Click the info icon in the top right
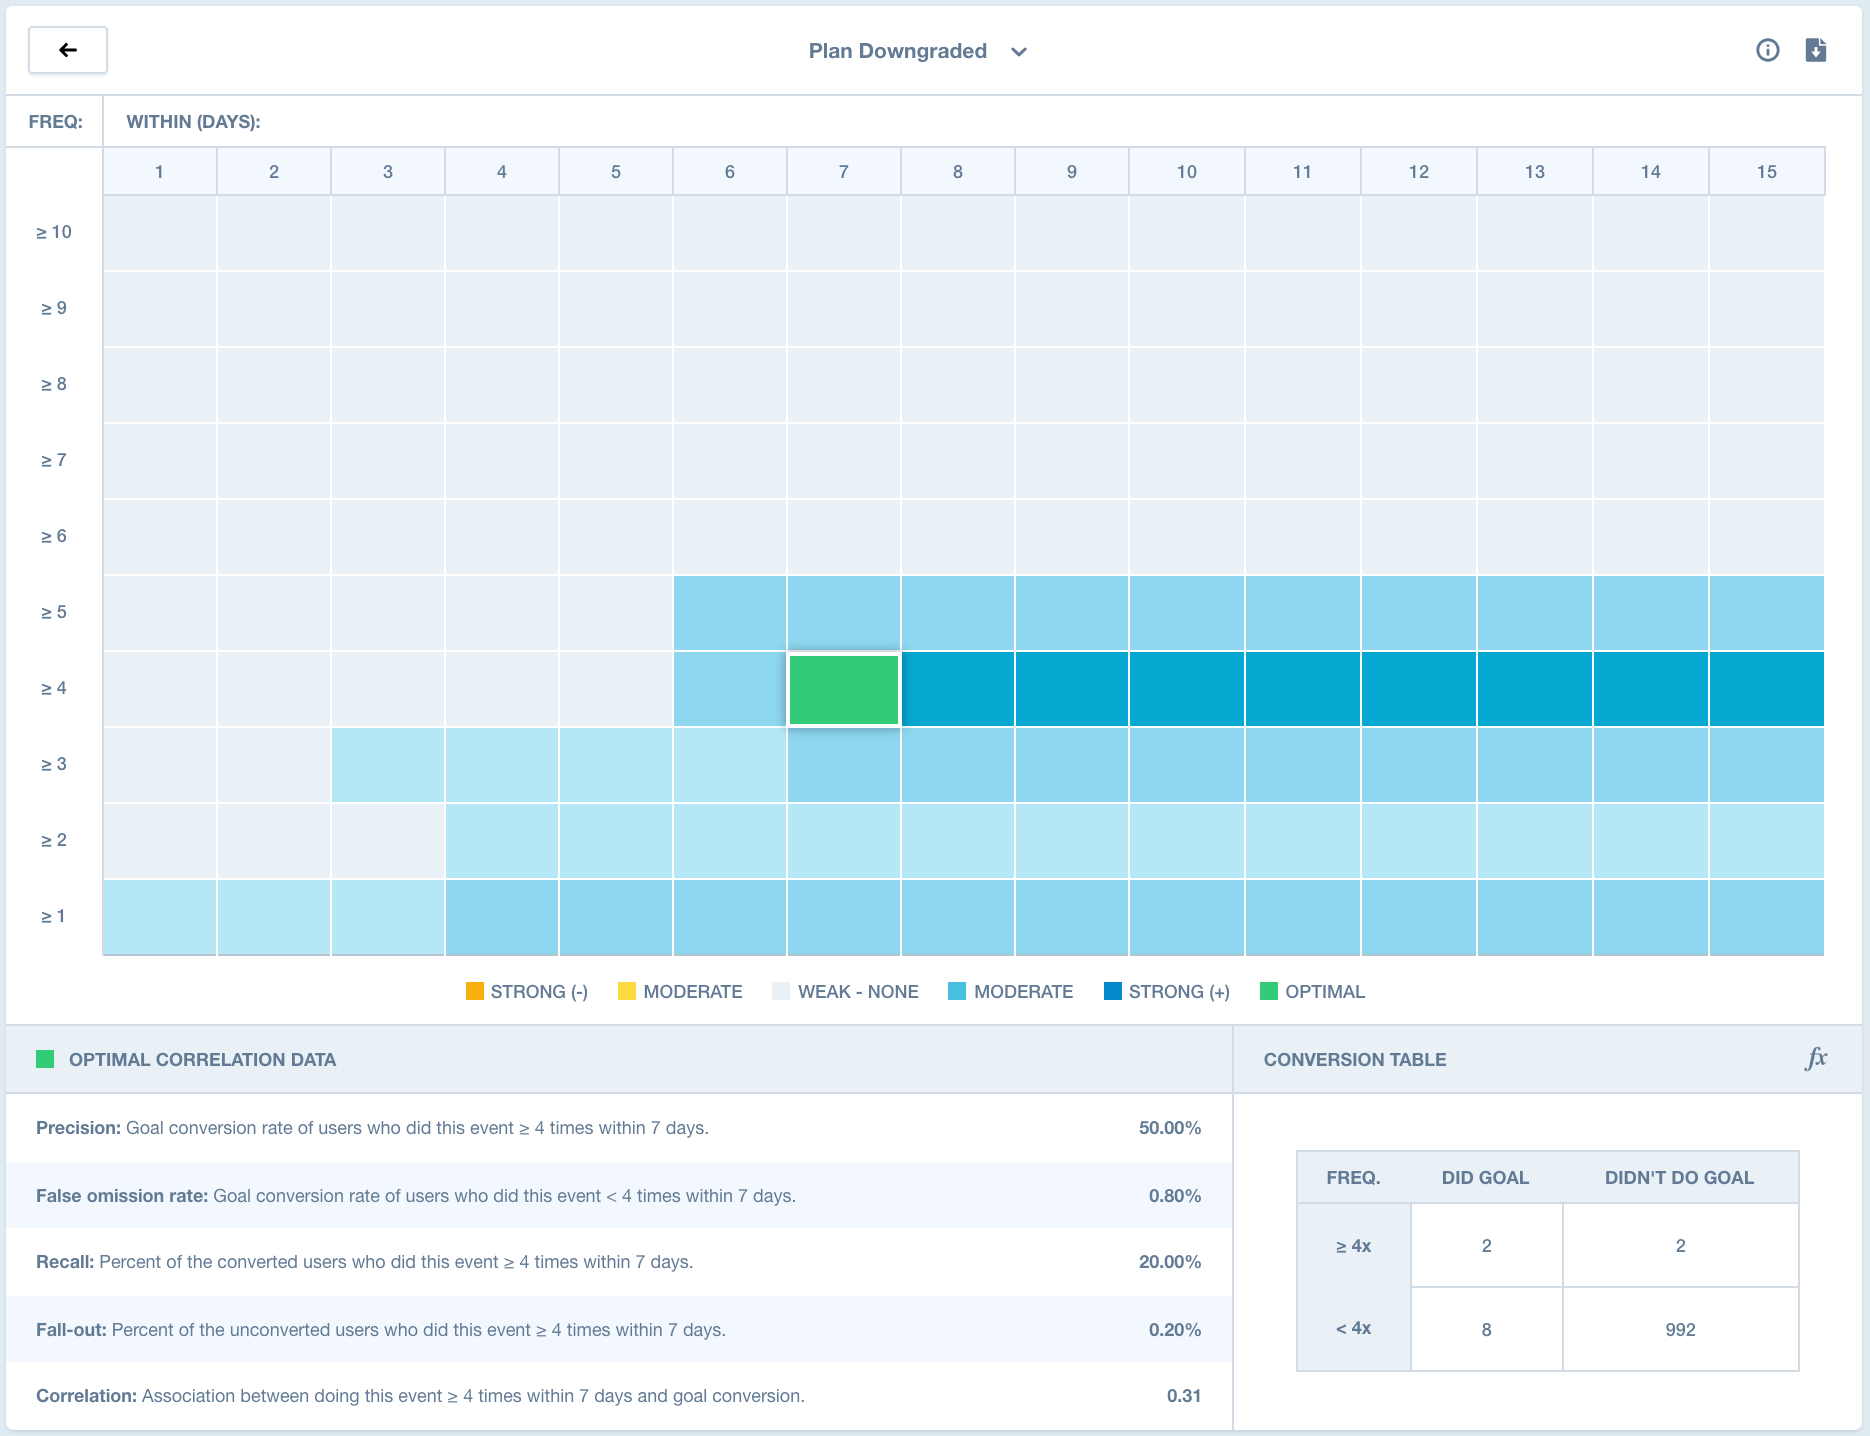The width and height of the screenshot is (1870, 1436). click(x=1767, y=50)
